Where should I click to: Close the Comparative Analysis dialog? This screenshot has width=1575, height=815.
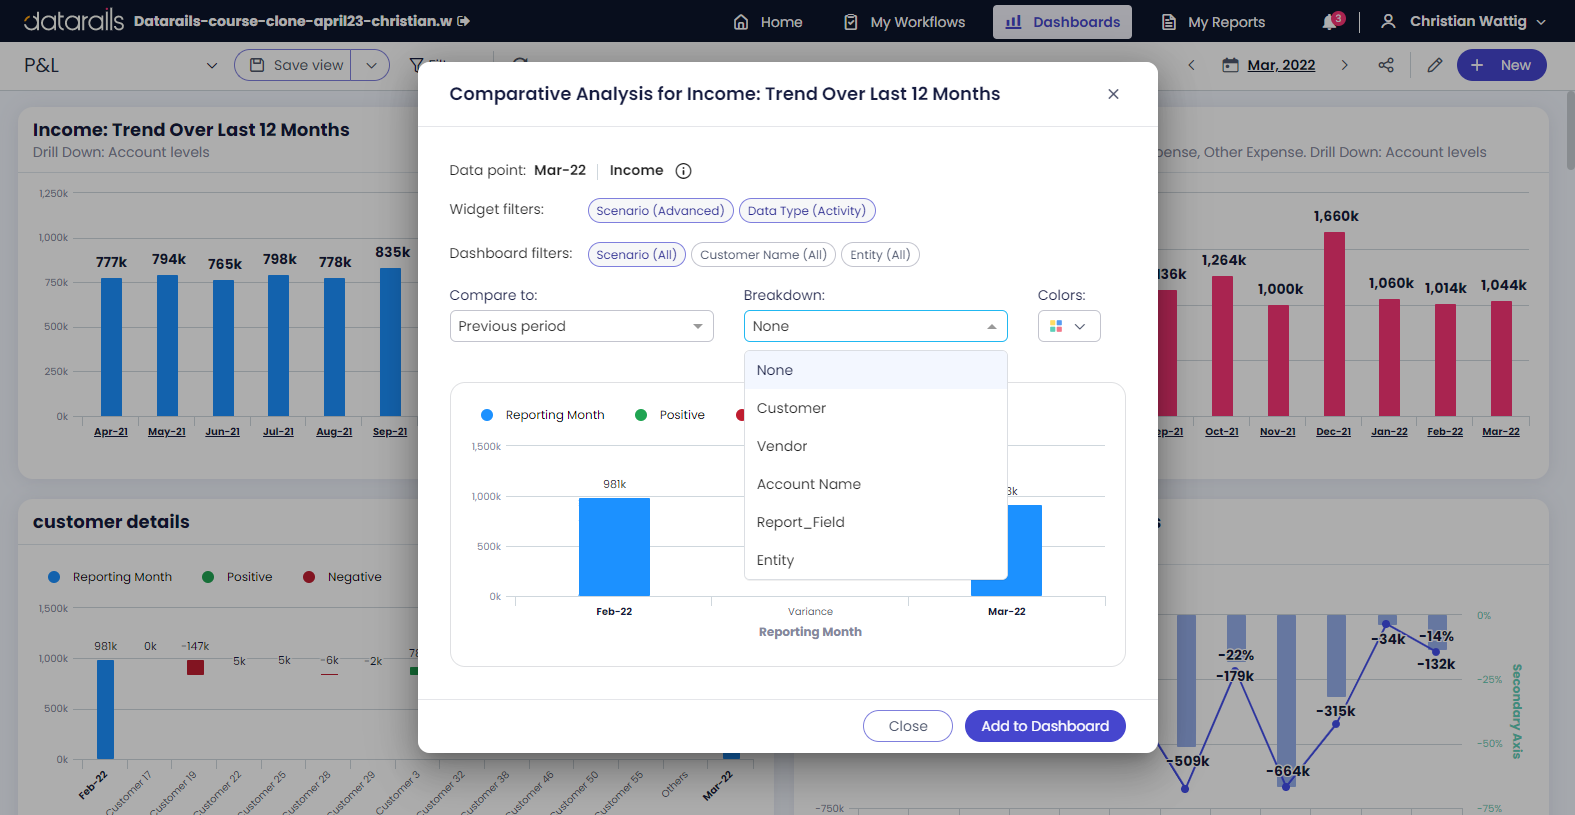pos(1113,94)
